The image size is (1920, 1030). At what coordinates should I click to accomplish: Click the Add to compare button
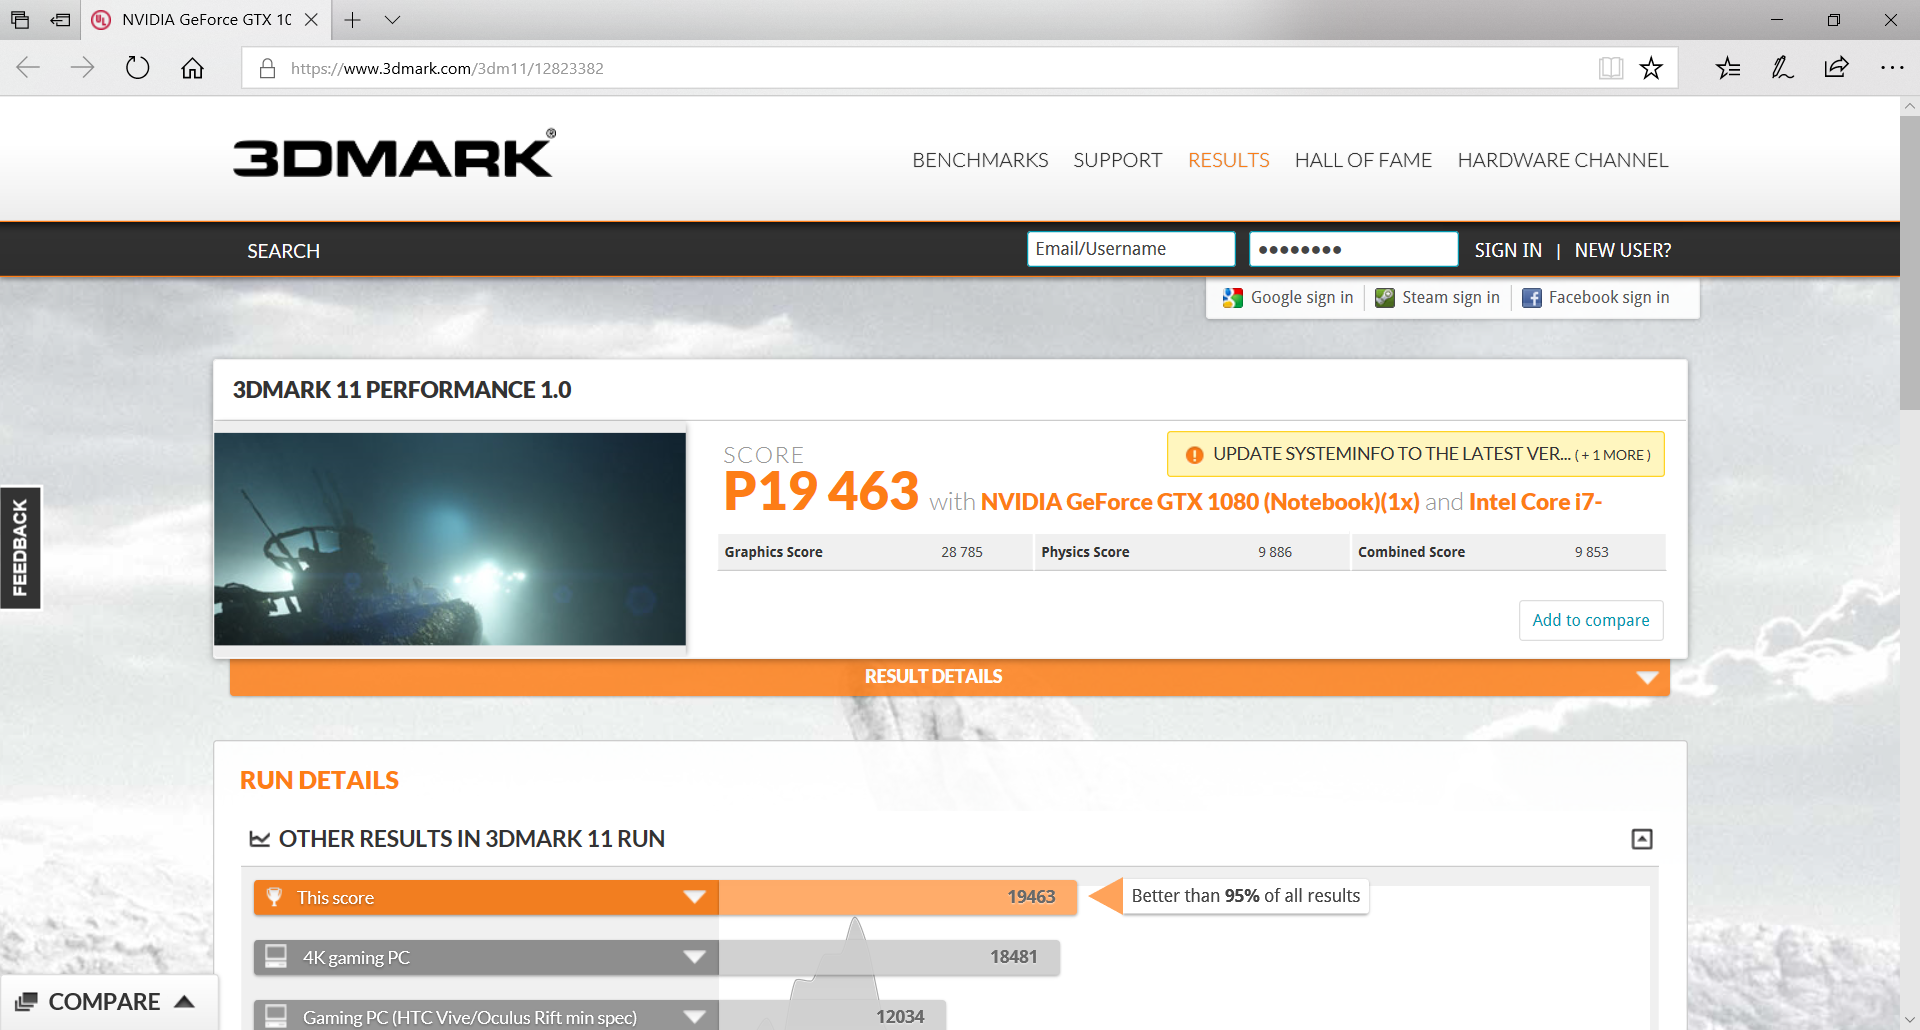1591,620
